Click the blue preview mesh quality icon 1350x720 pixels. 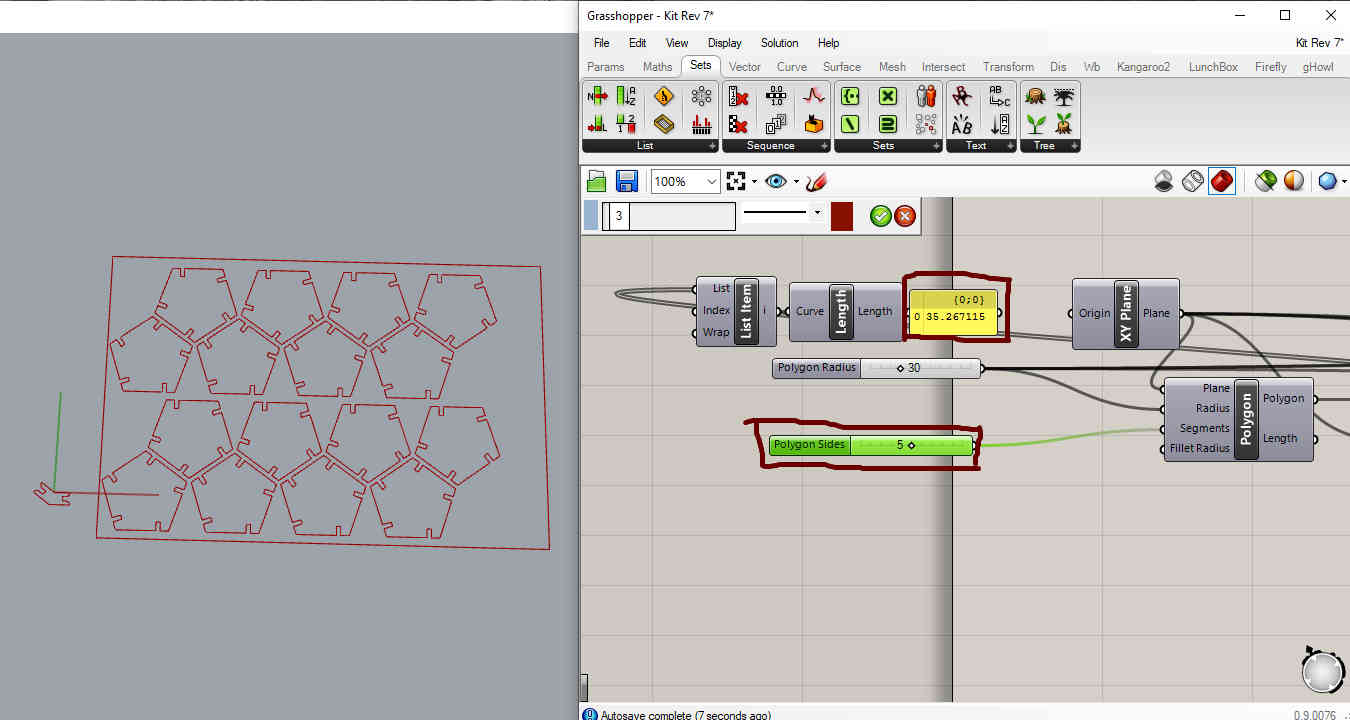(x=1328, y=181)
